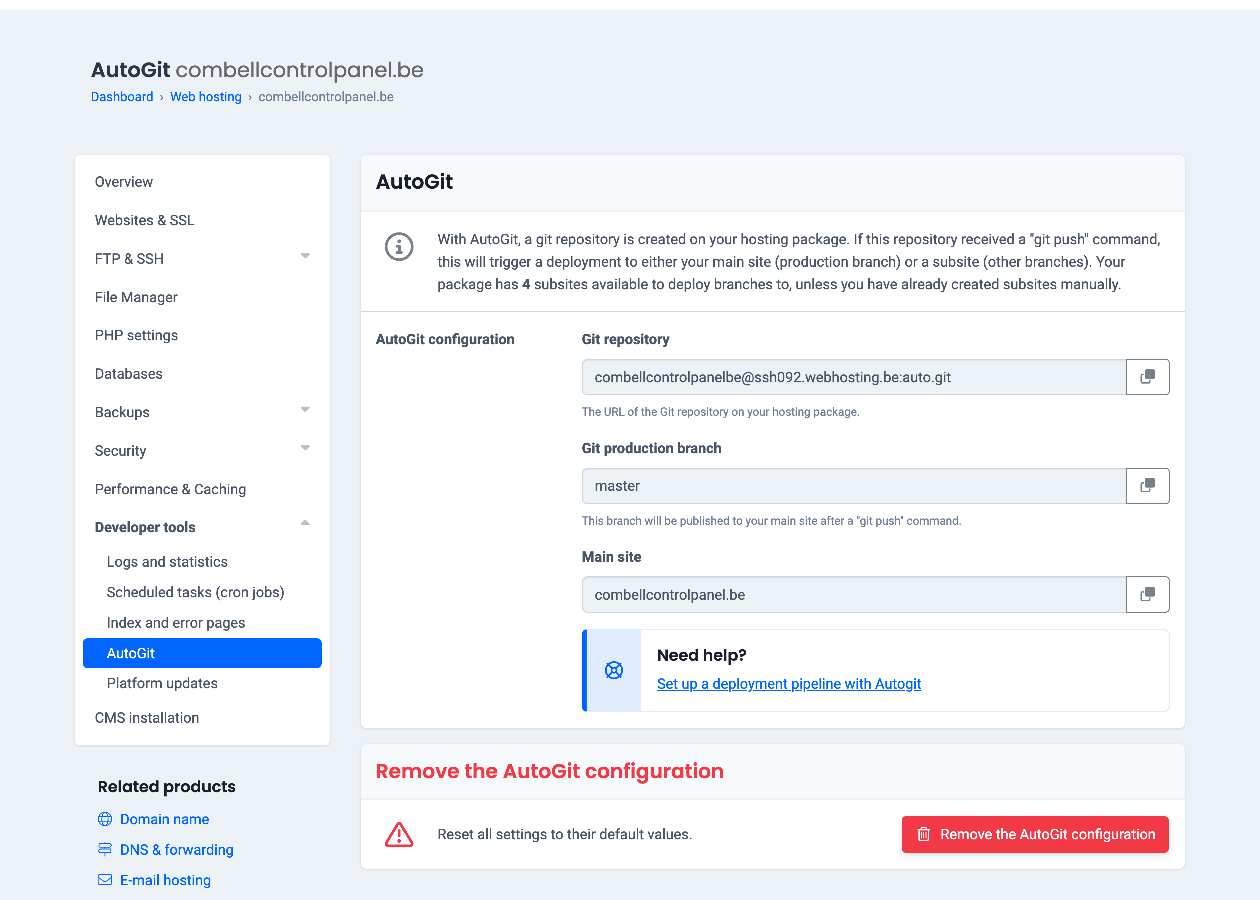This screenshot has width=1260, height=900.
Task: Open Platform updates
Action: click(162, 683)
